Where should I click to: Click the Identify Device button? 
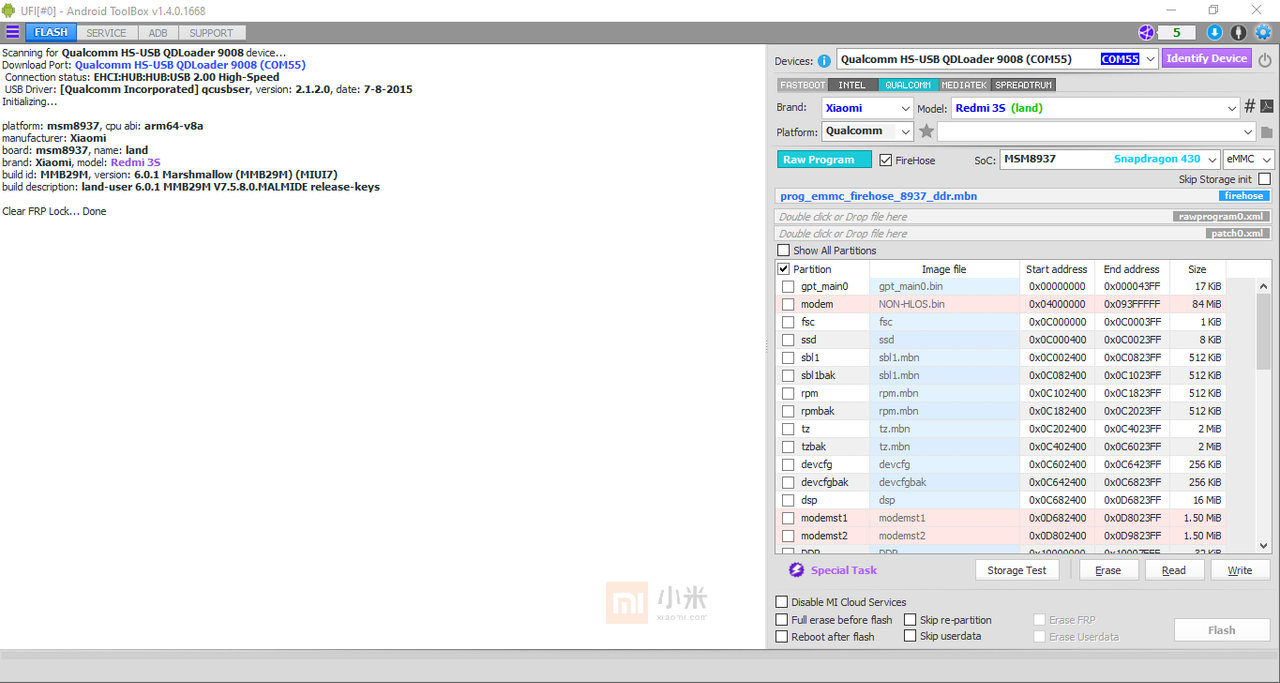point(1207,59)
